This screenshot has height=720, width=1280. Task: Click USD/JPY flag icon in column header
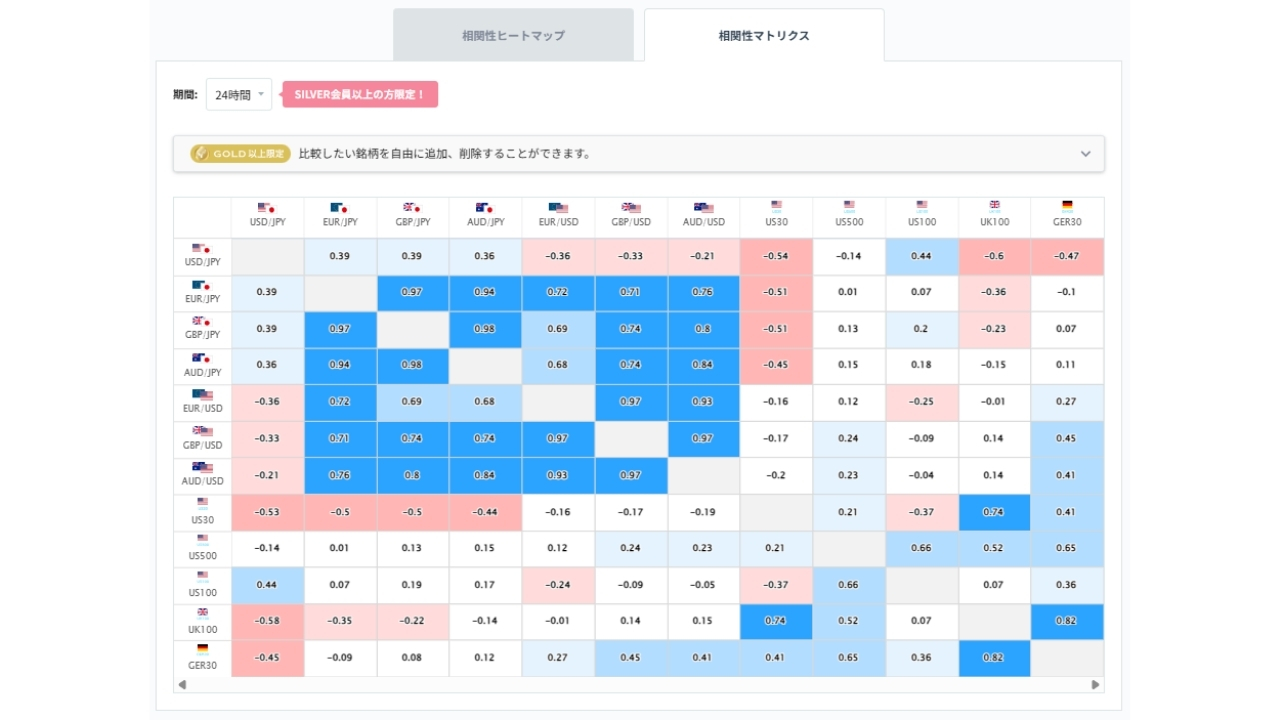coord(266,208)
